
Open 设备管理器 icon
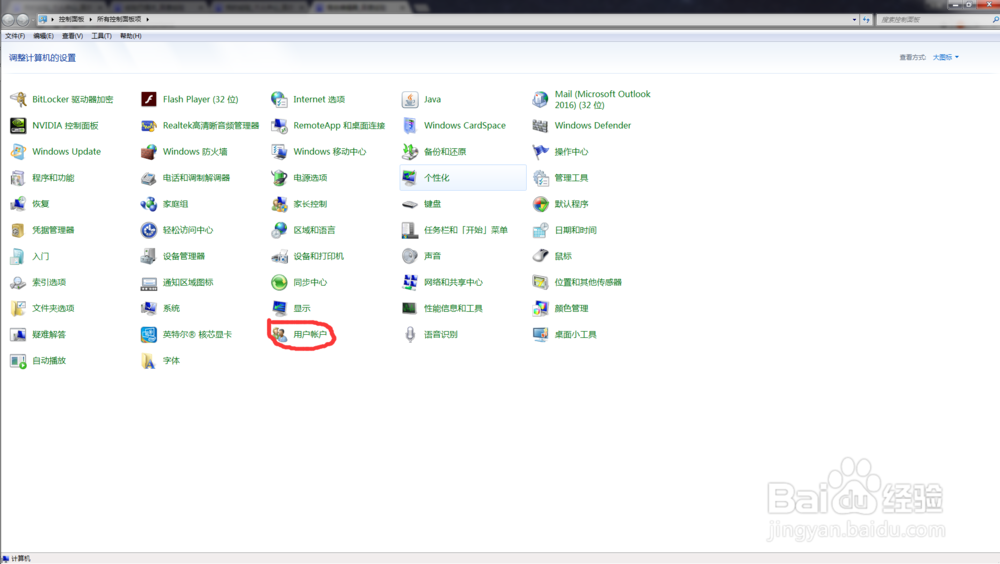click(149, 256)
